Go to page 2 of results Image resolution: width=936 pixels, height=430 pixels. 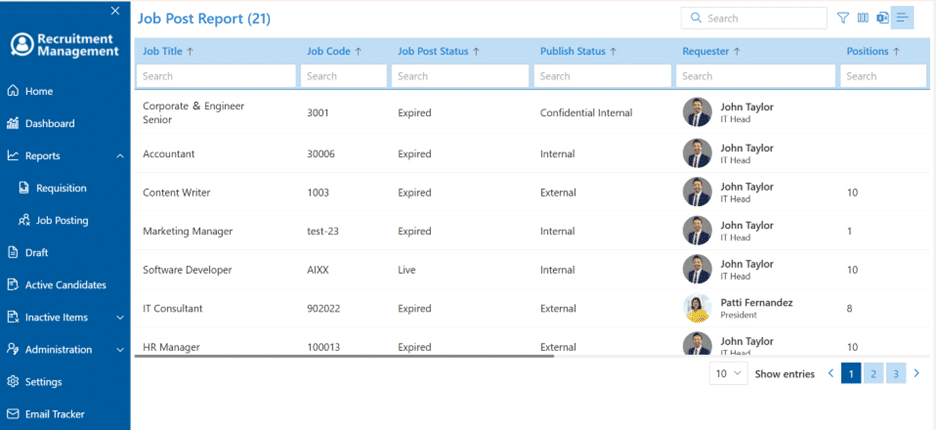coord(873,374)
